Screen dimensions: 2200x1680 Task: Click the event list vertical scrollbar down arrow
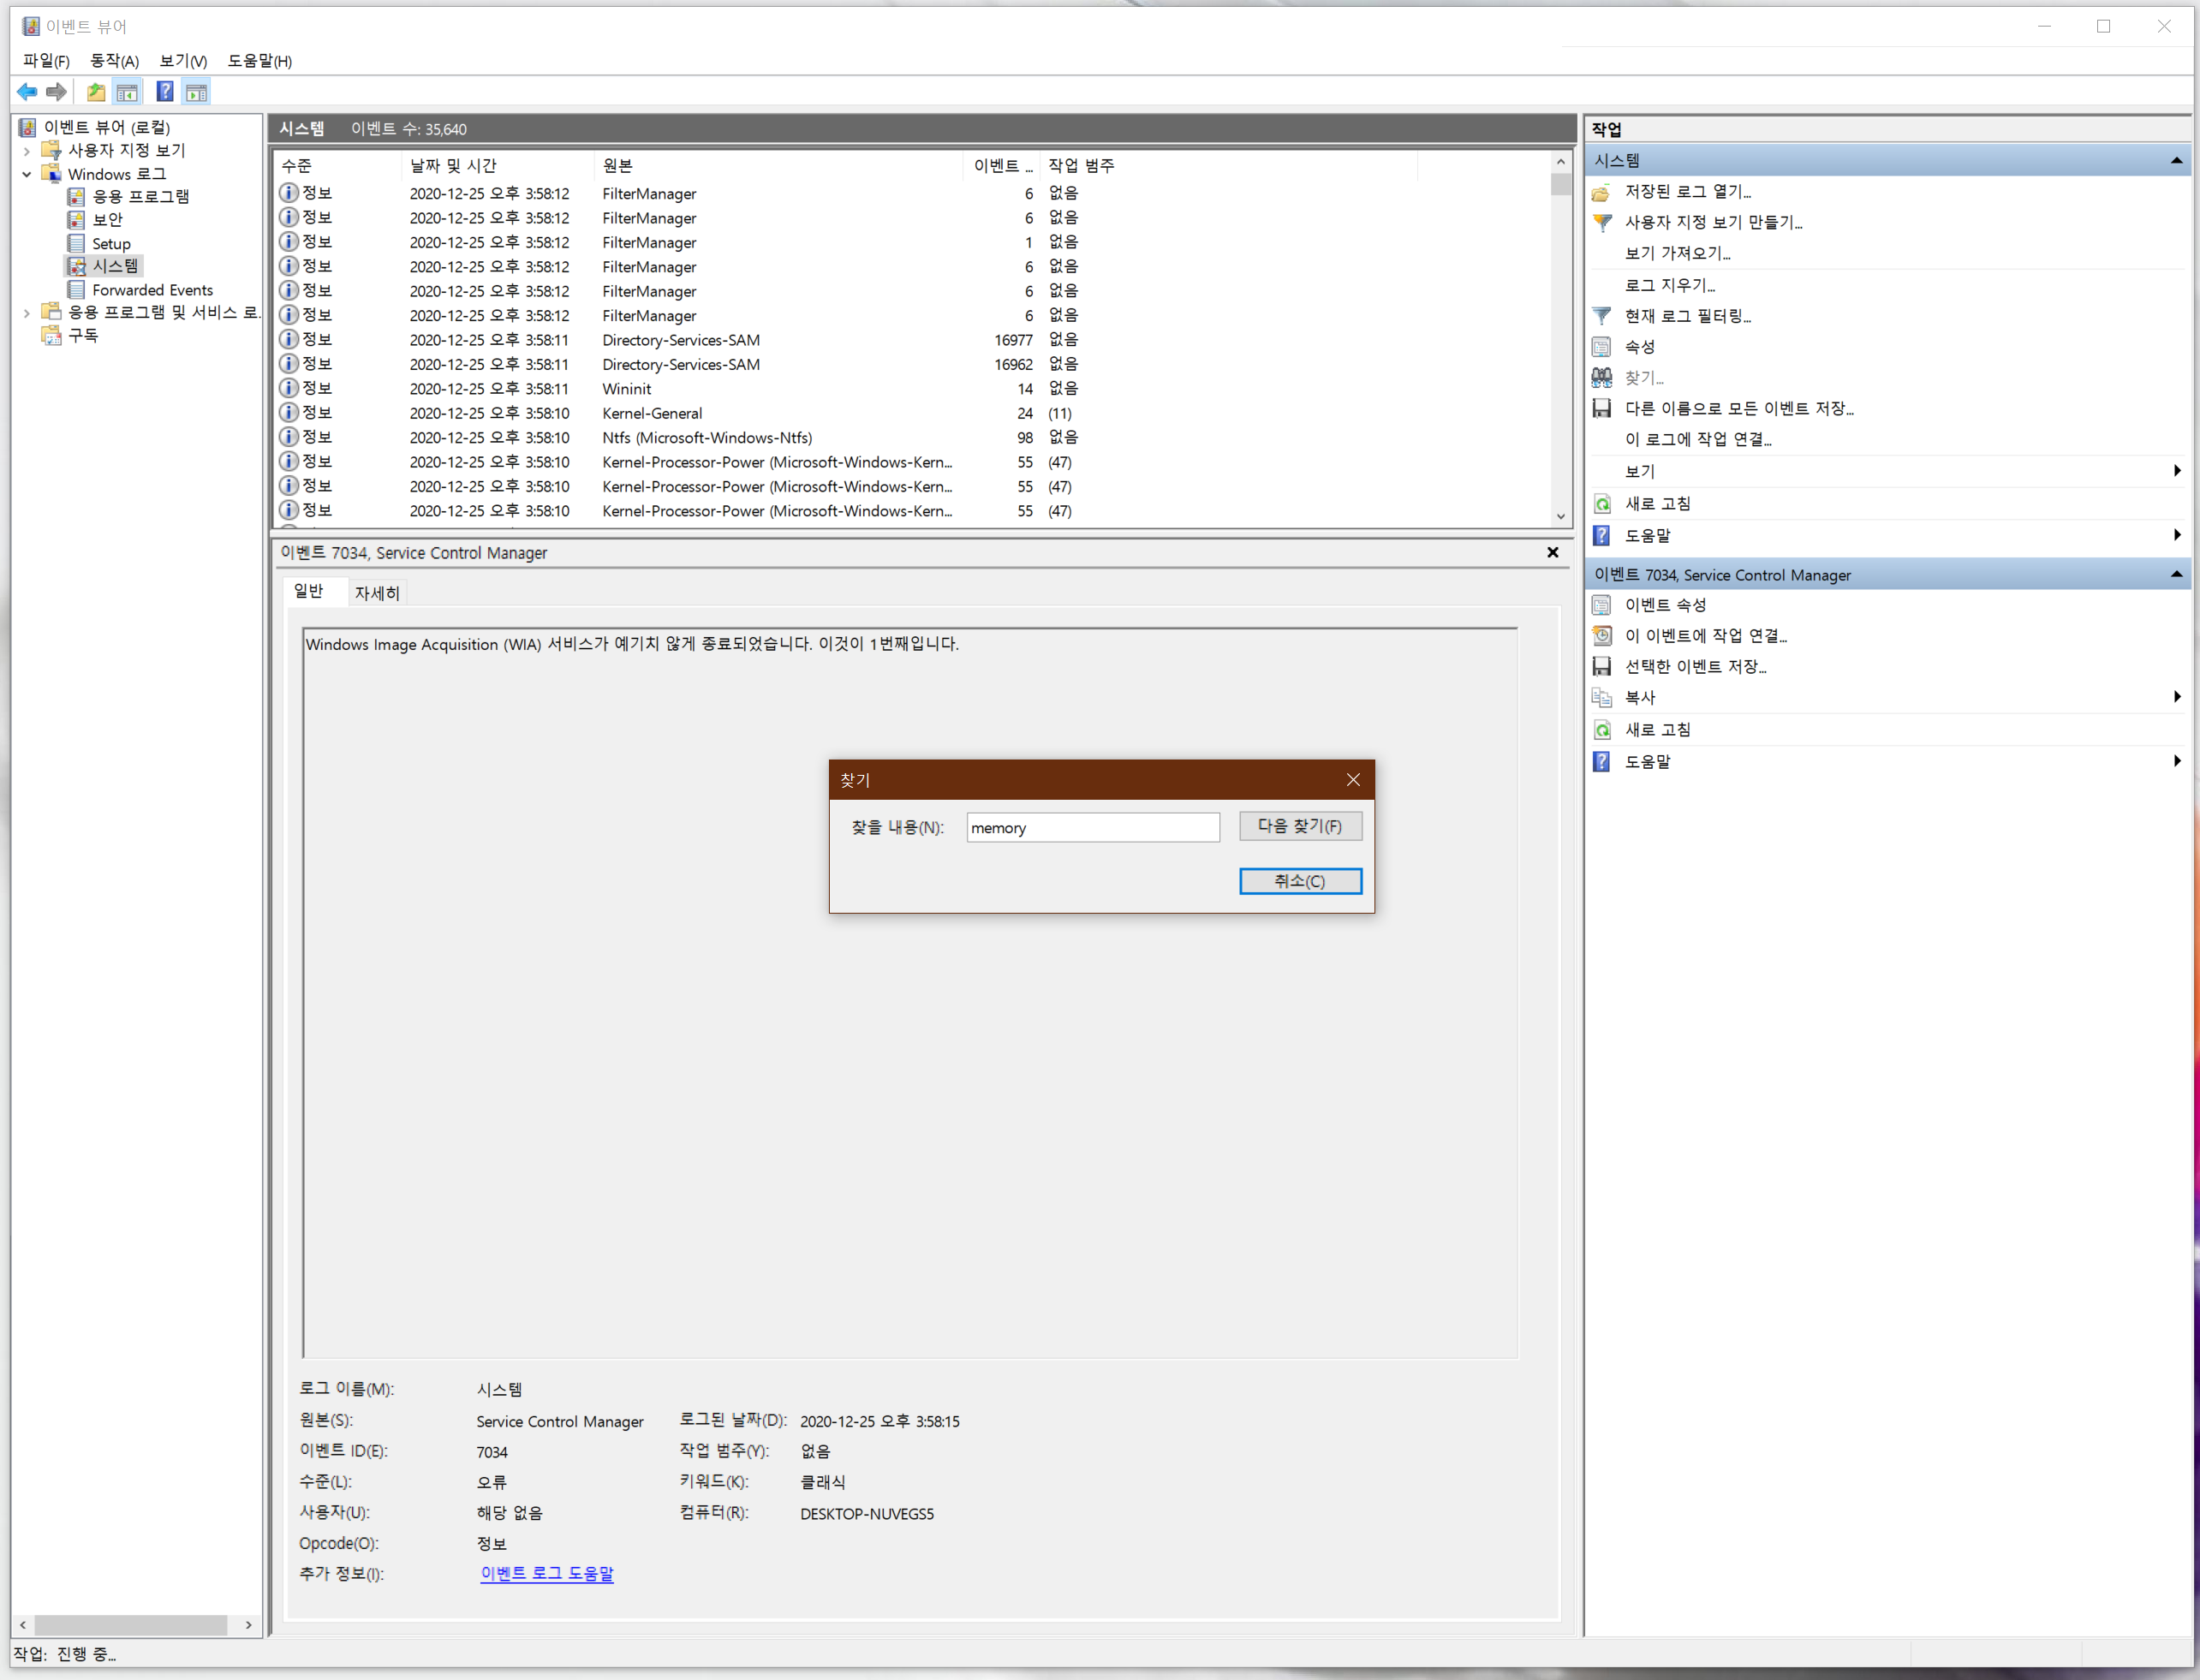pyautogui.click(x=1560, y=517)
